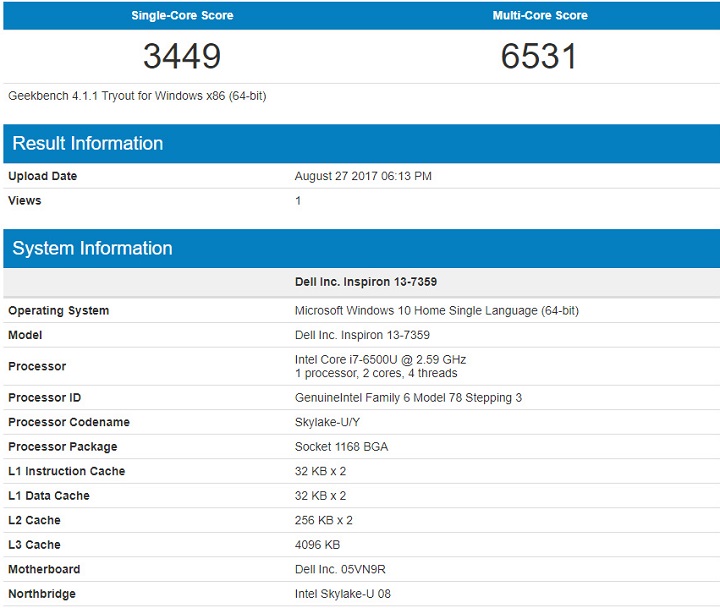
Task: Select the Dell Inc. 05VN9R motherboard value
Action: tap(340, 569)
